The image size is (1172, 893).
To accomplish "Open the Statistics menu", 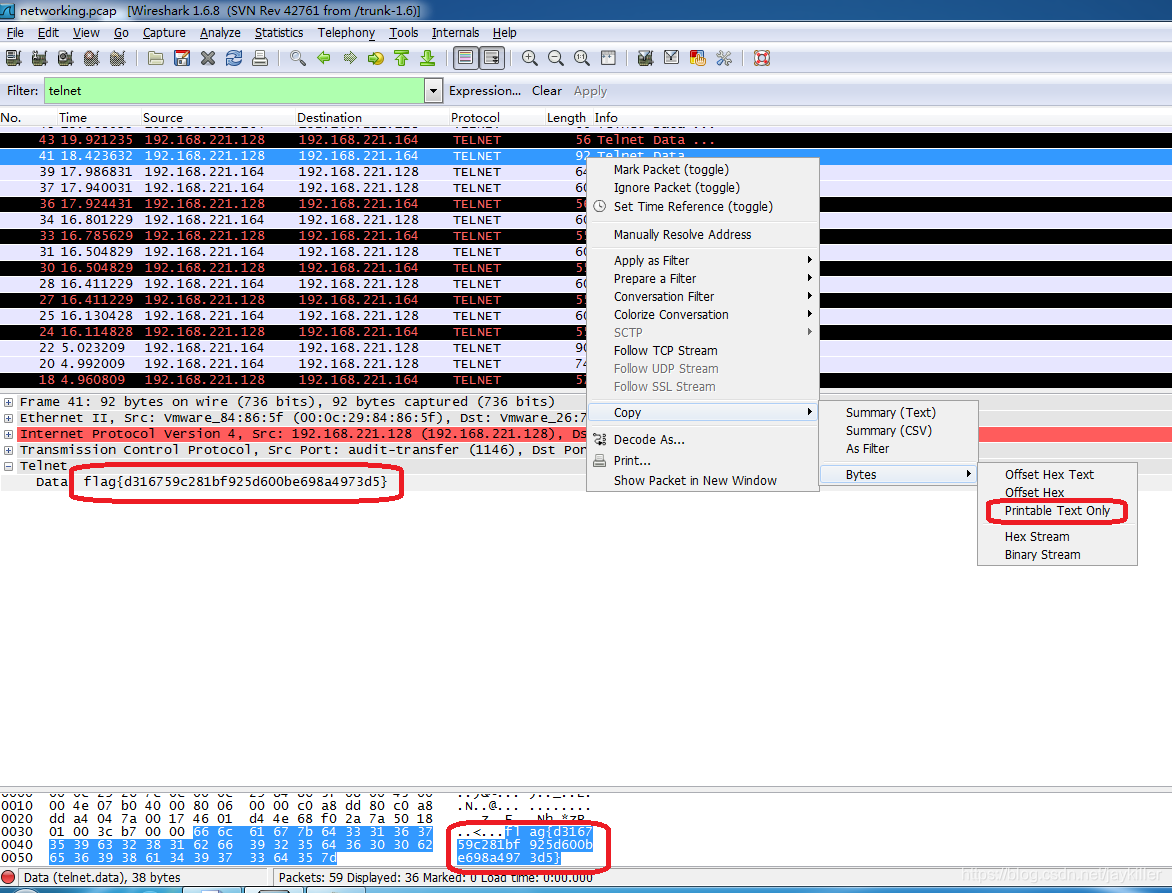I will [278, 32].
